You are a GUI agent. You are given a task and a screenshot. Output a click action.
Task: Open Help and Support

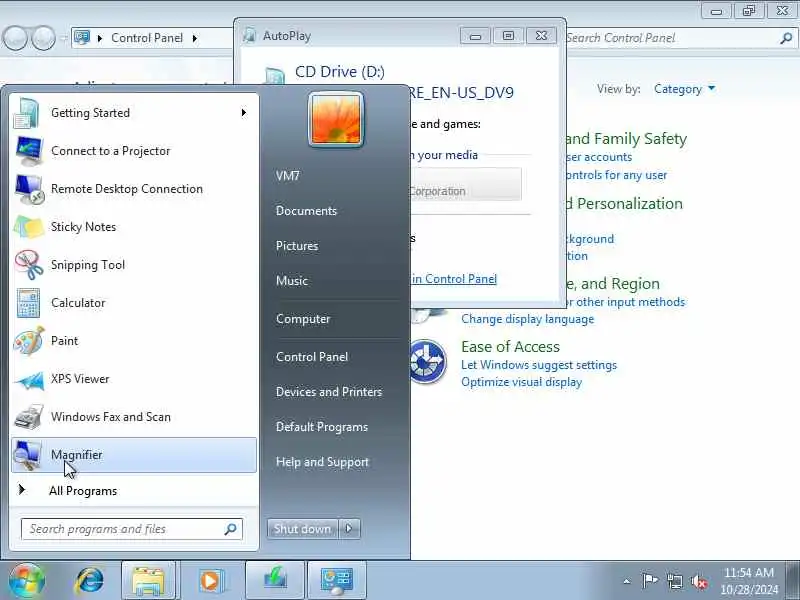tap(322, 462)
